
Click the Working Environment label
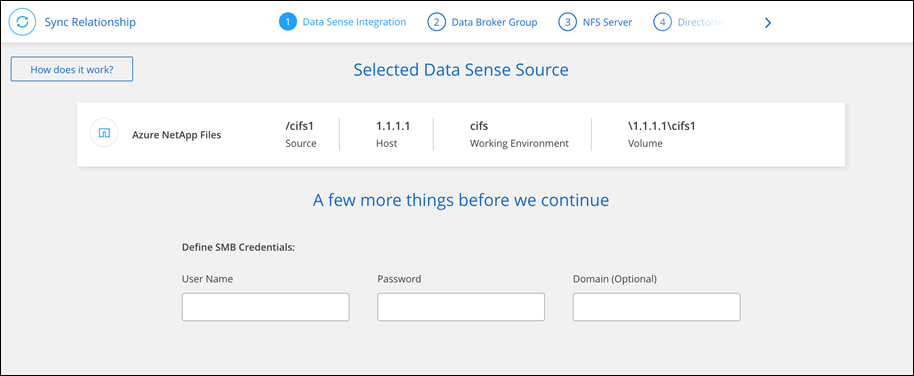[519, 143]
